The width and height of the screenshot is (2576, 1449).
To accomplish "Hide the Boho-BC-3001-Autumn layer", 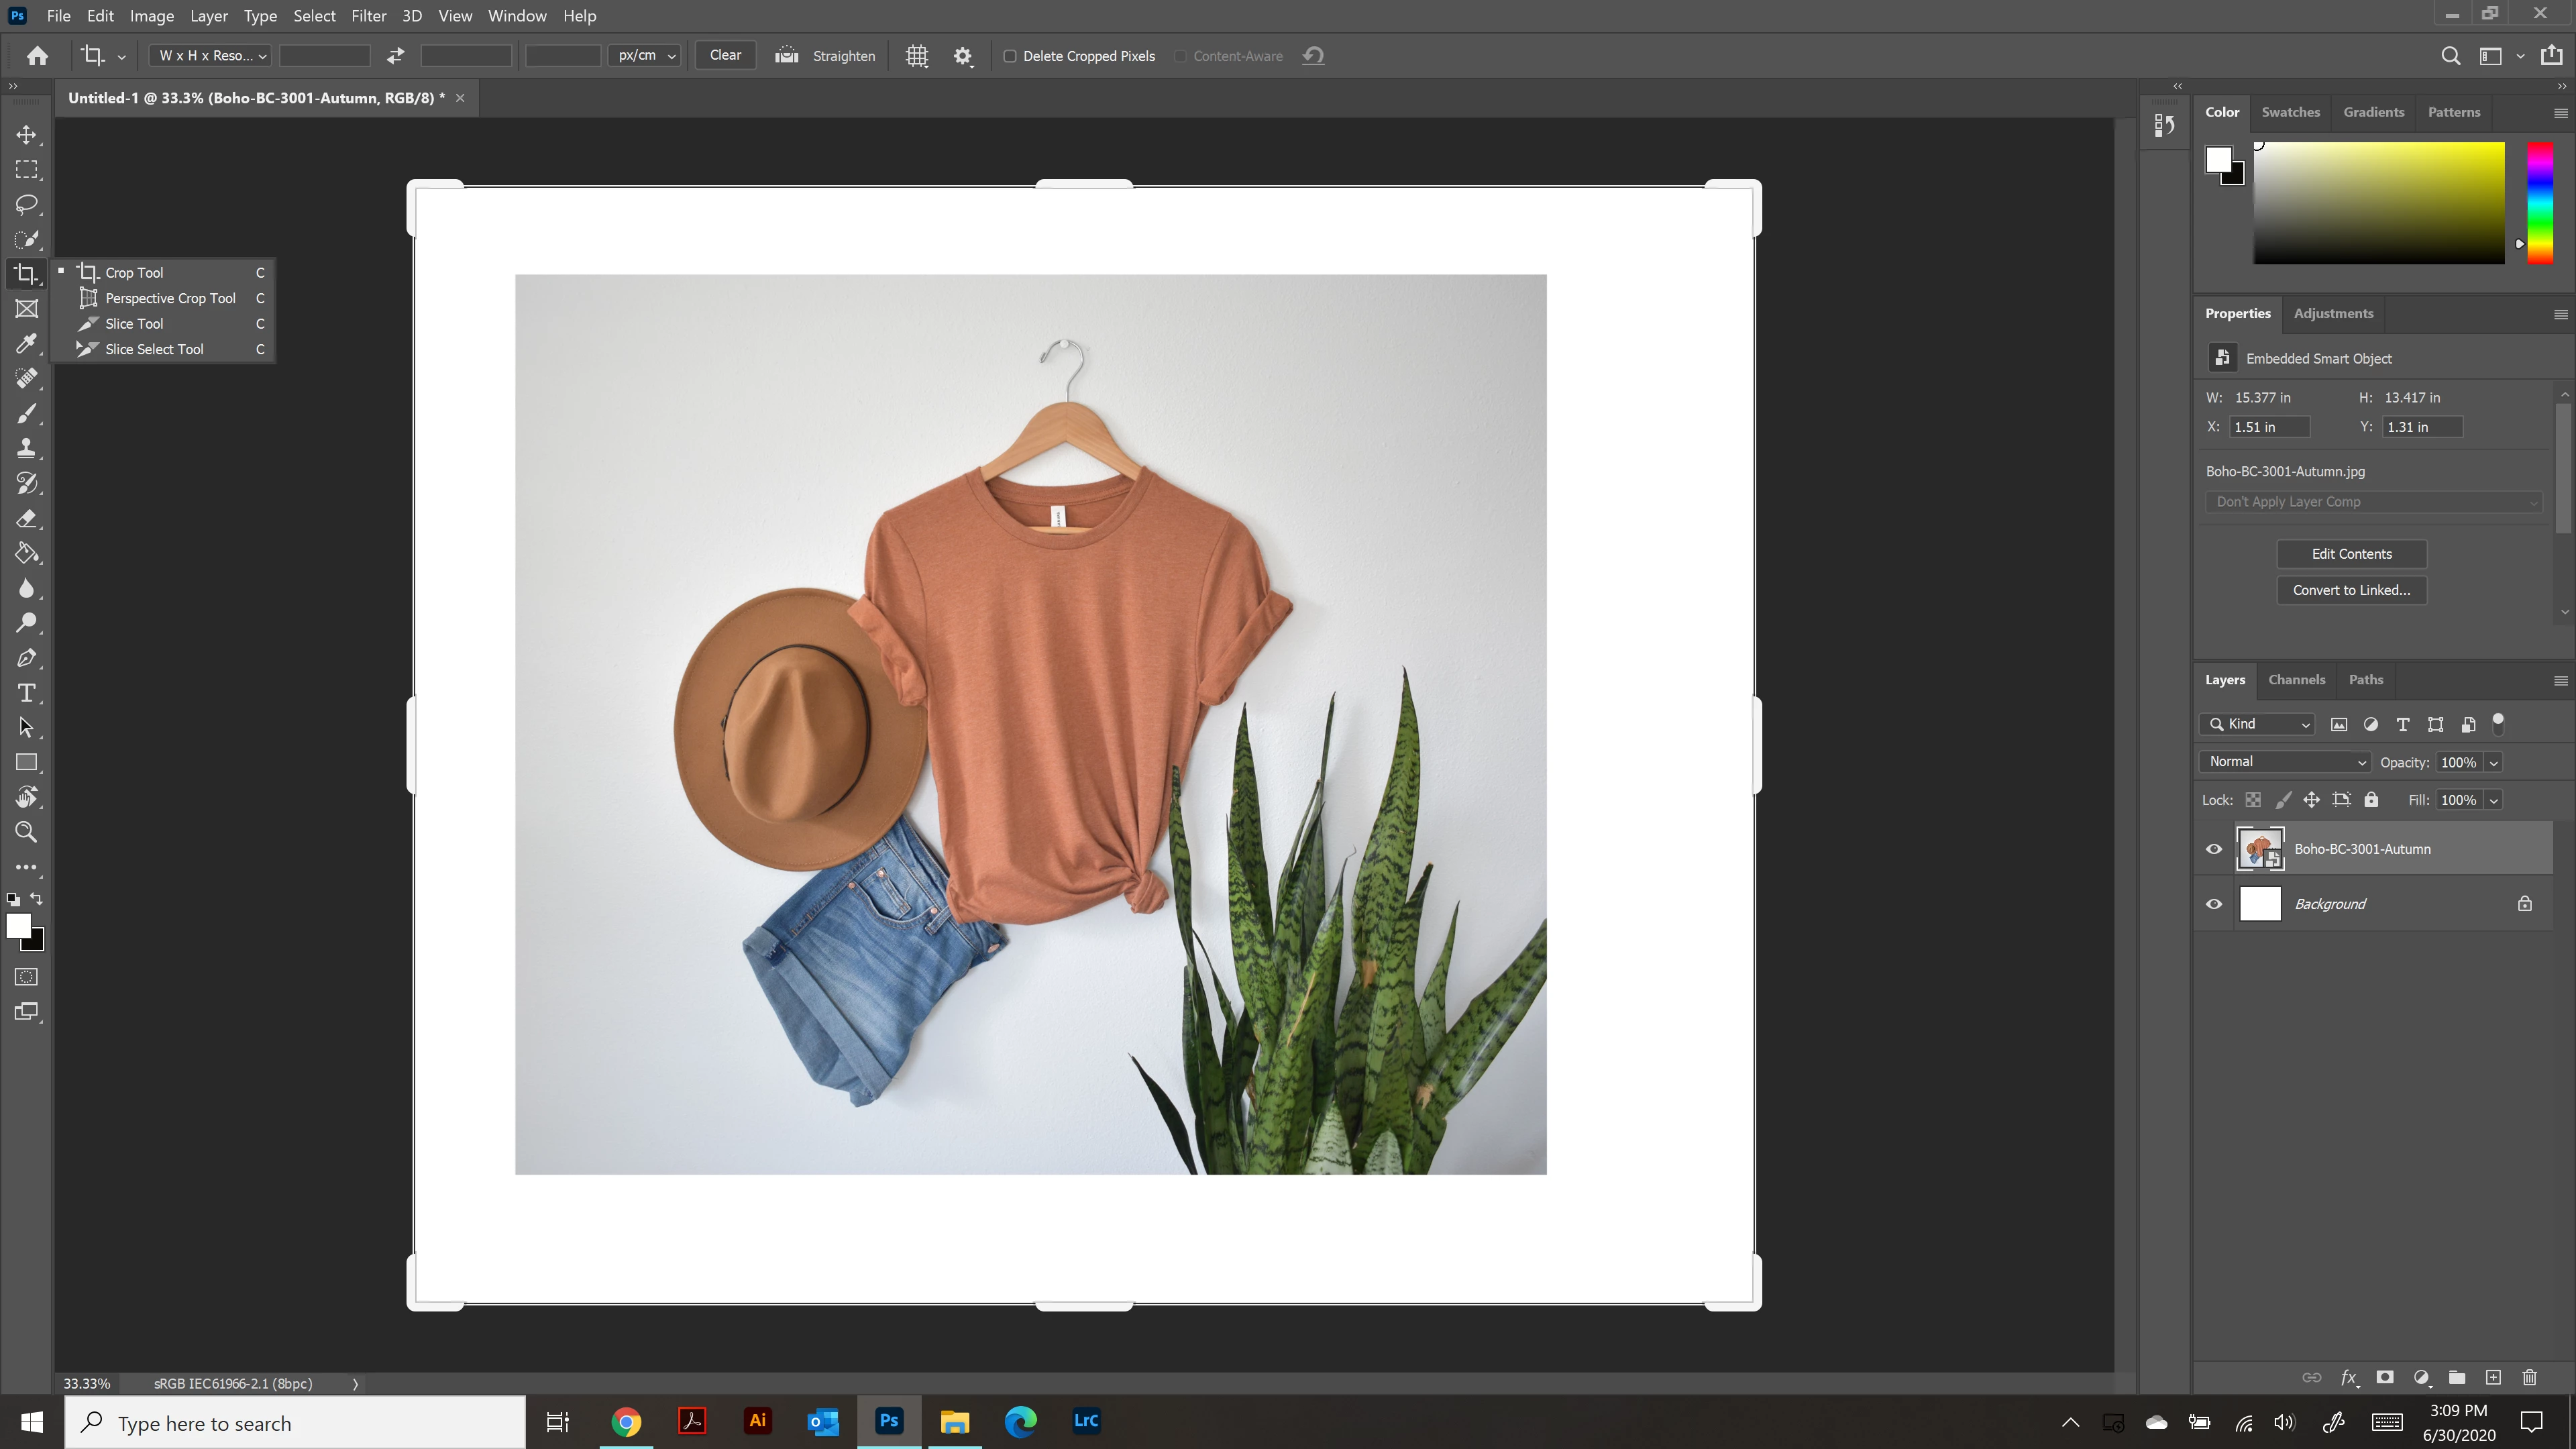I will pos(2214,849).
